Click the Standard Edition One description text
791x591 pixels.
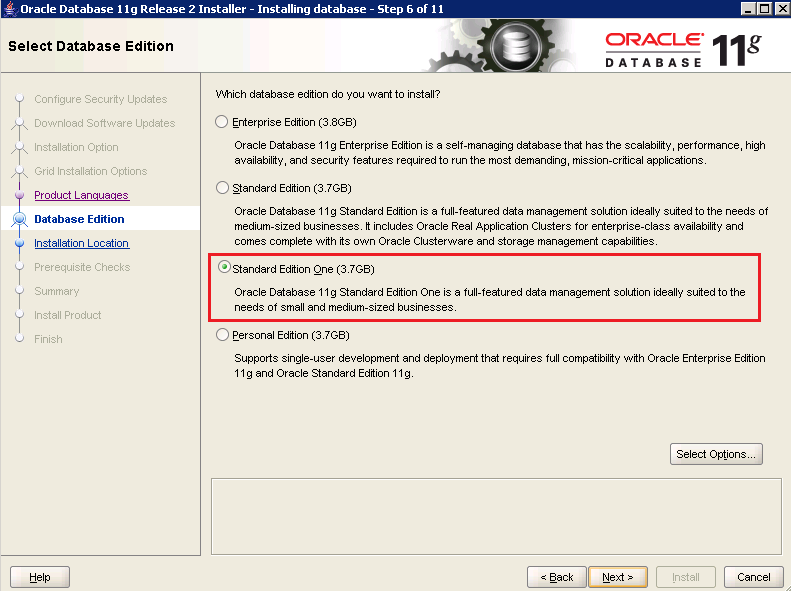489,300
